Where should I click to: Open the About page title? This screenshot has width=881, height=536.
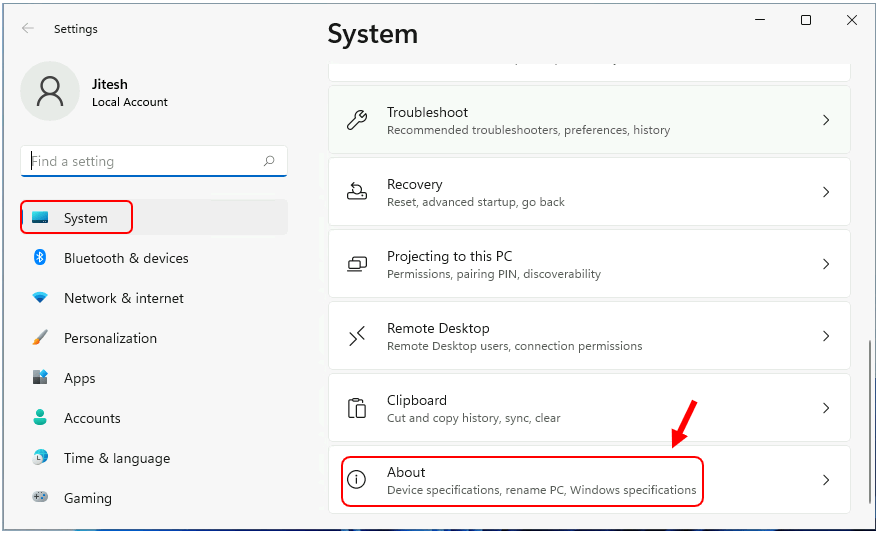[x=406, y=472]
